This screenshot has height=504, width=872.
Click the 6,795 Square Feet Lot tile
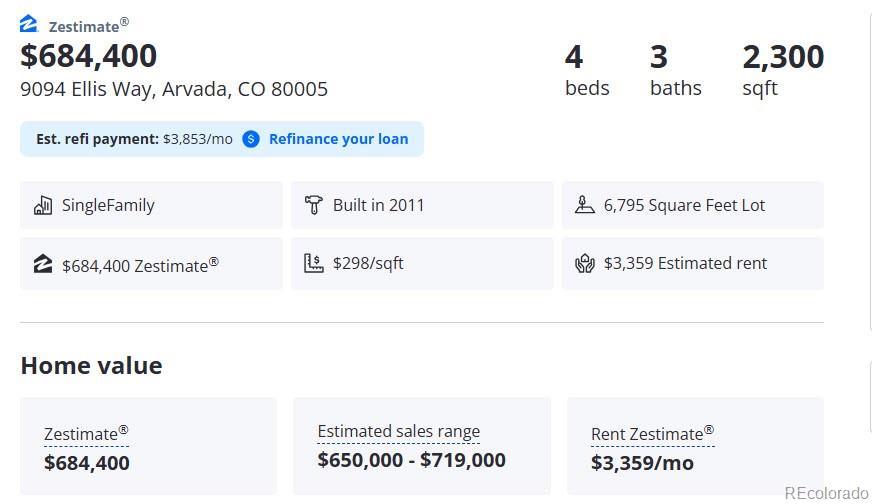pyautogui.click(x=692, y=205)
